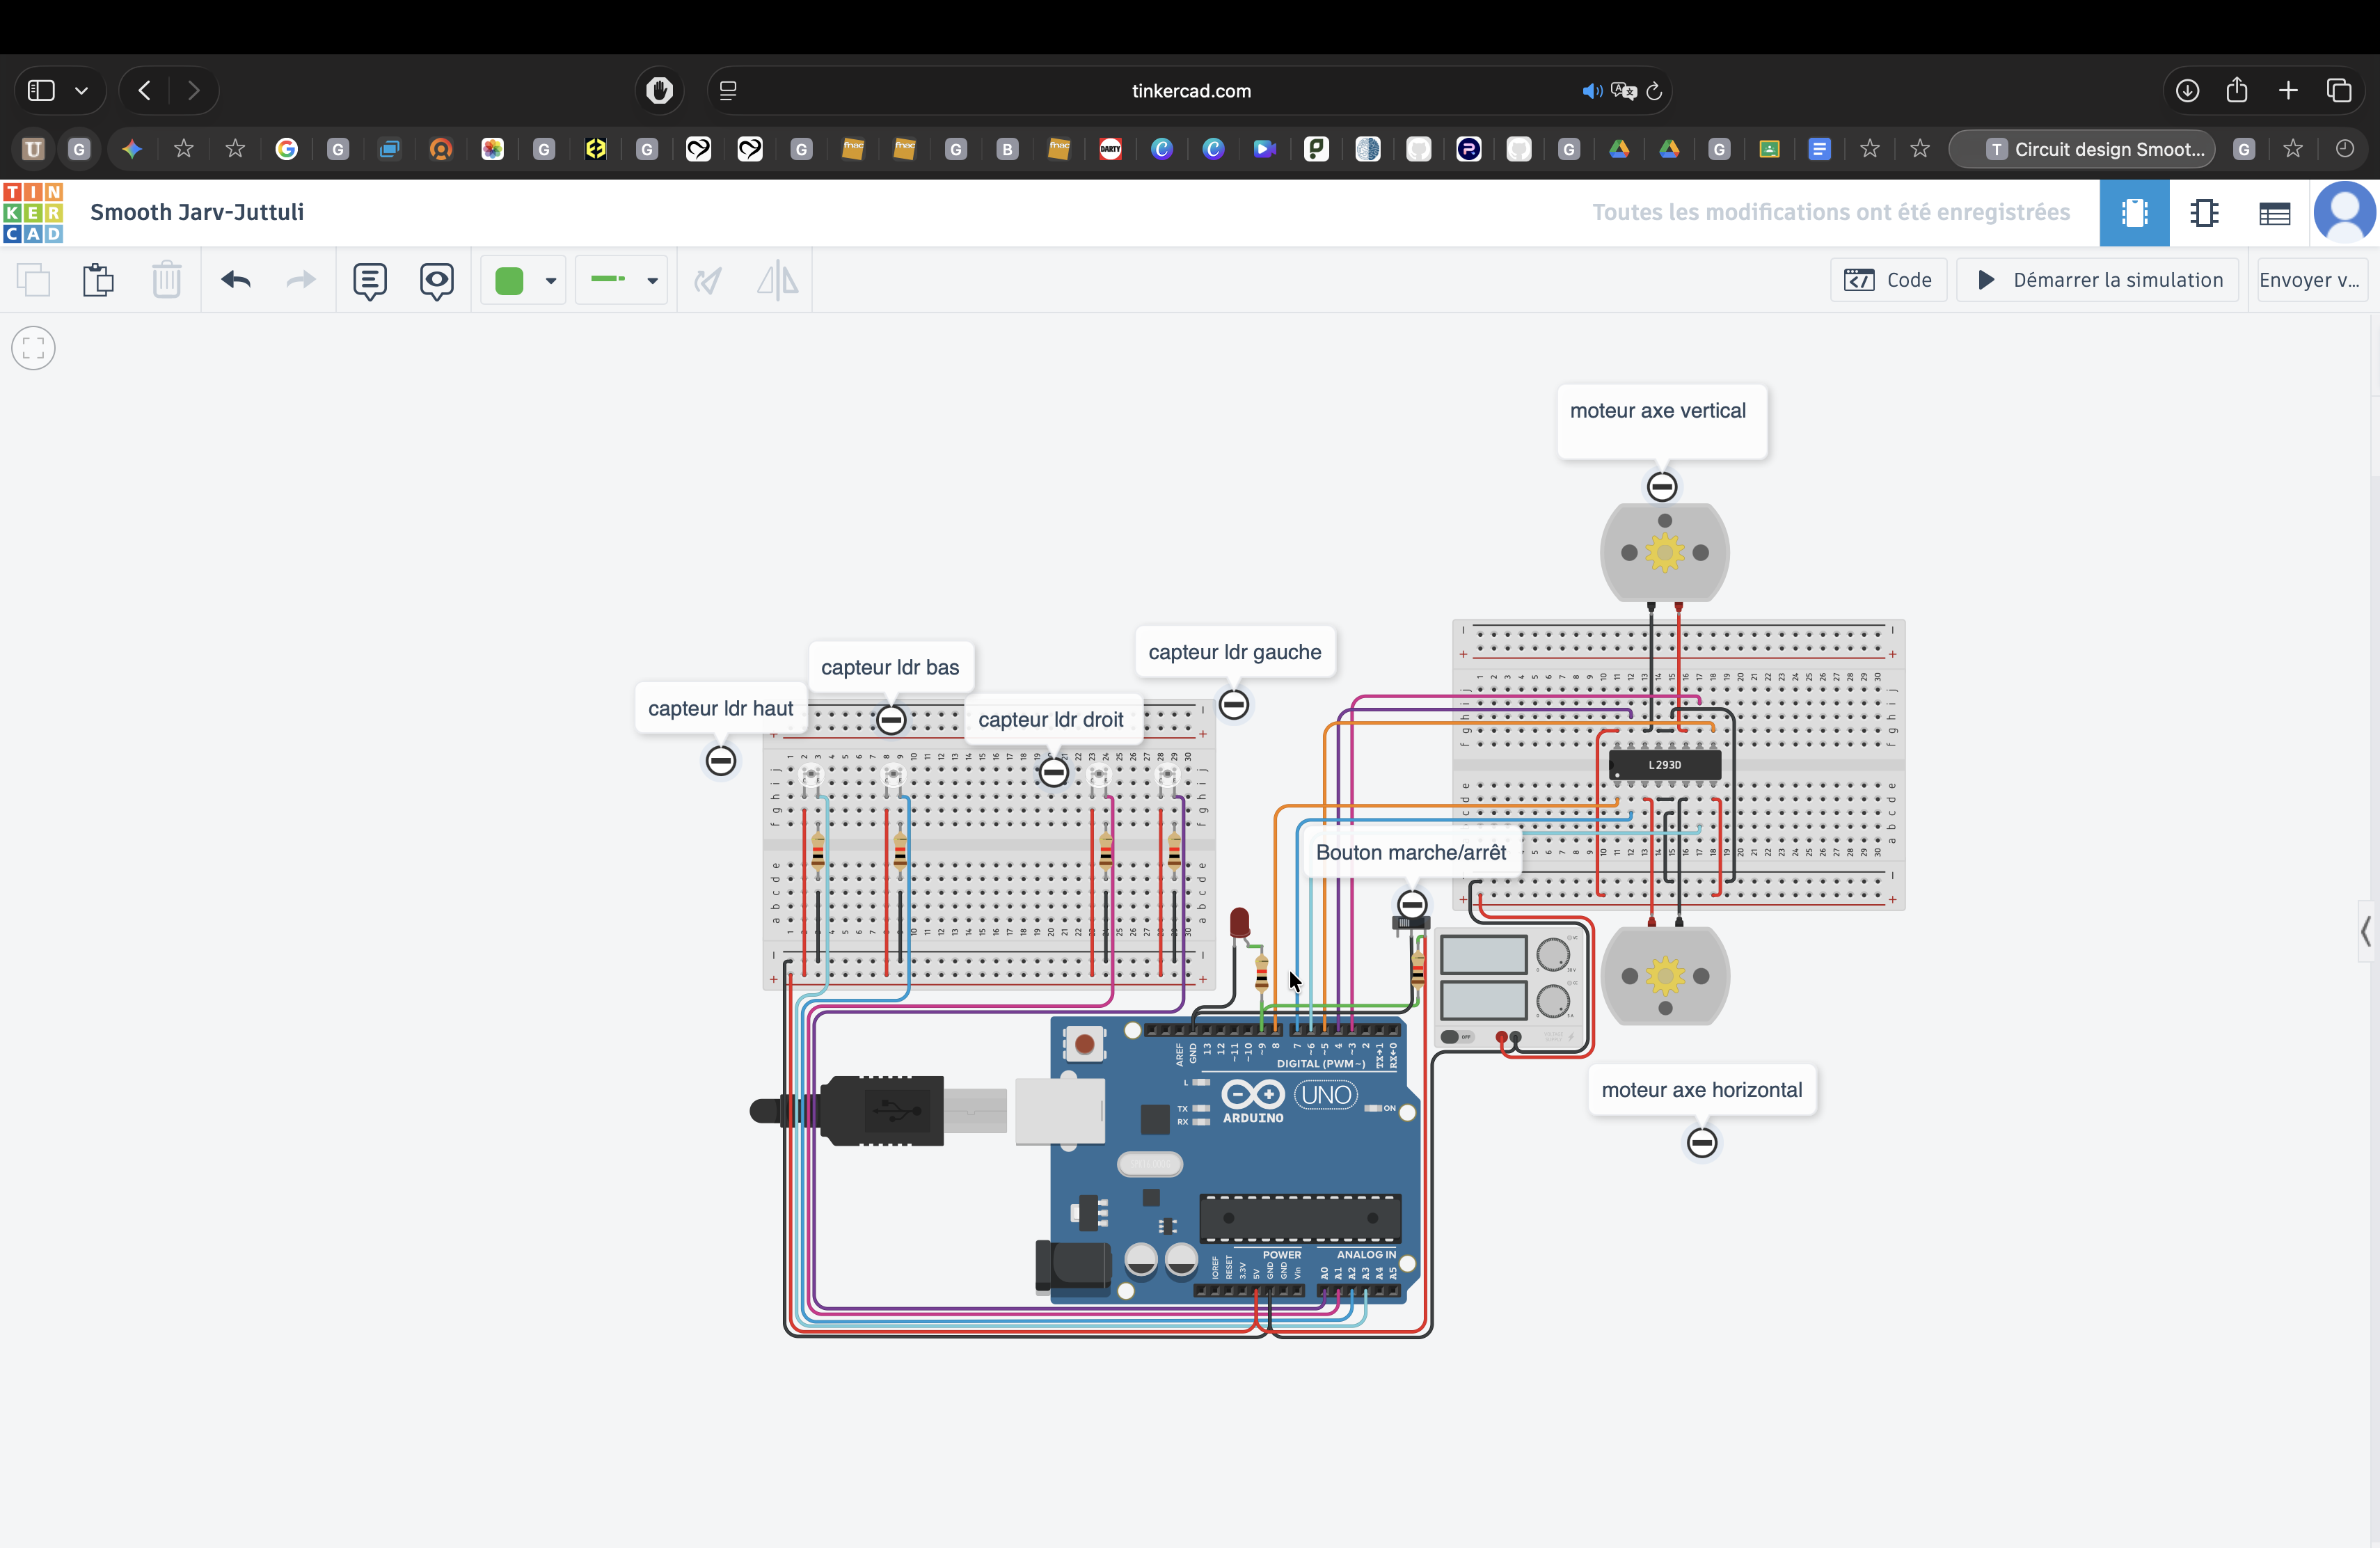
Task: Switch to schematic view icon
Action: 2204,213
